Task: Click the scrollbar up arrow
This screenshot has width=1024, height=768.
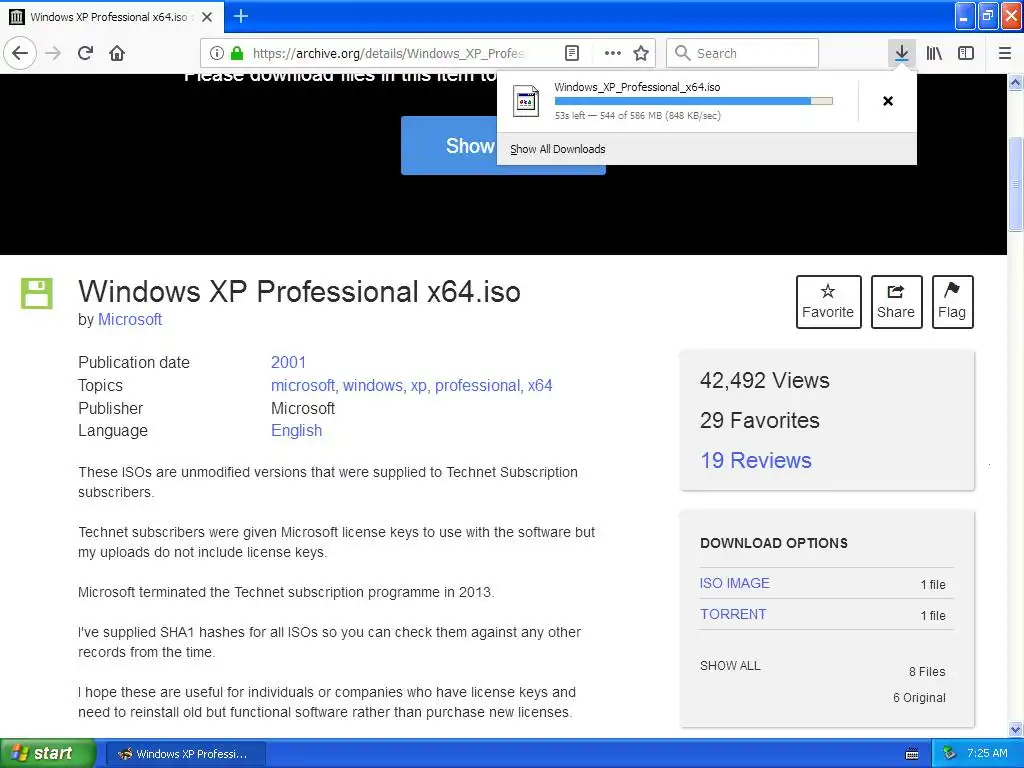Action: pos(1015,82)
